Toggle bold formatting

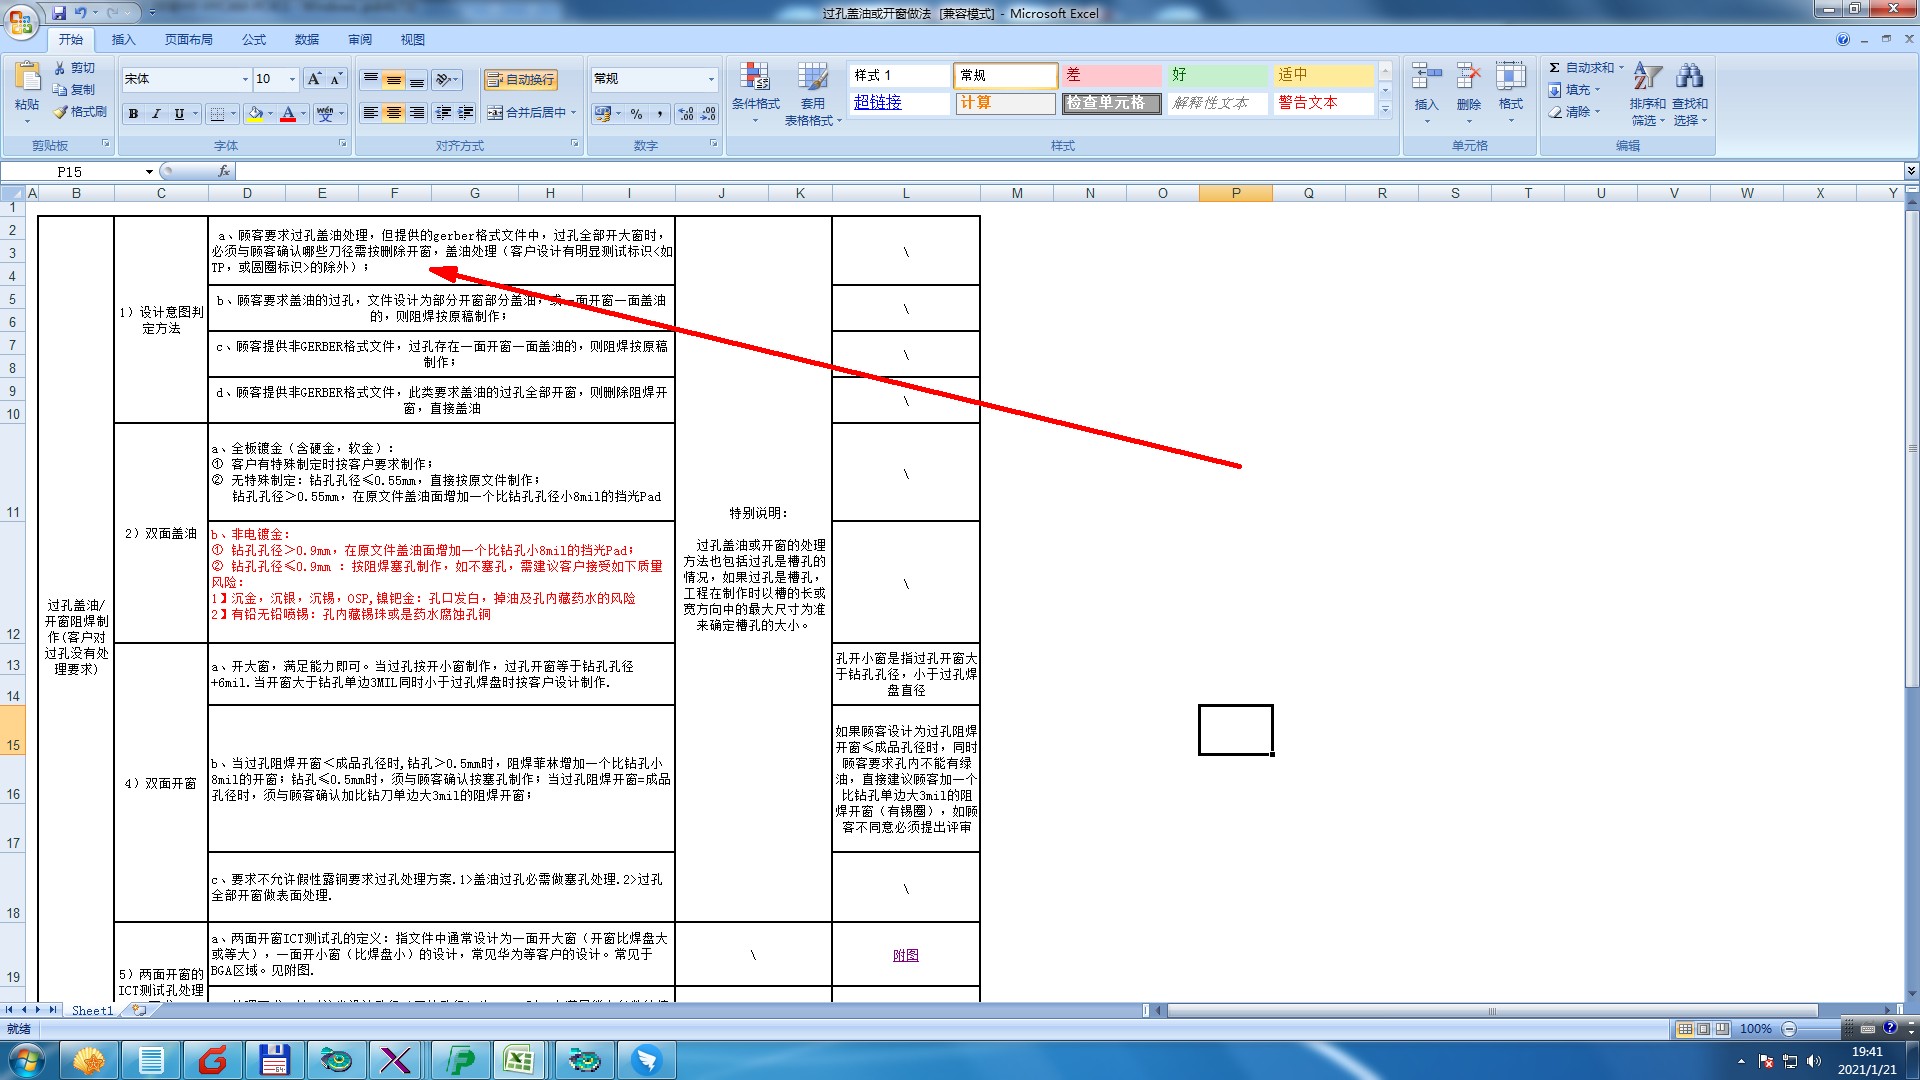click(x=133, y=114)
